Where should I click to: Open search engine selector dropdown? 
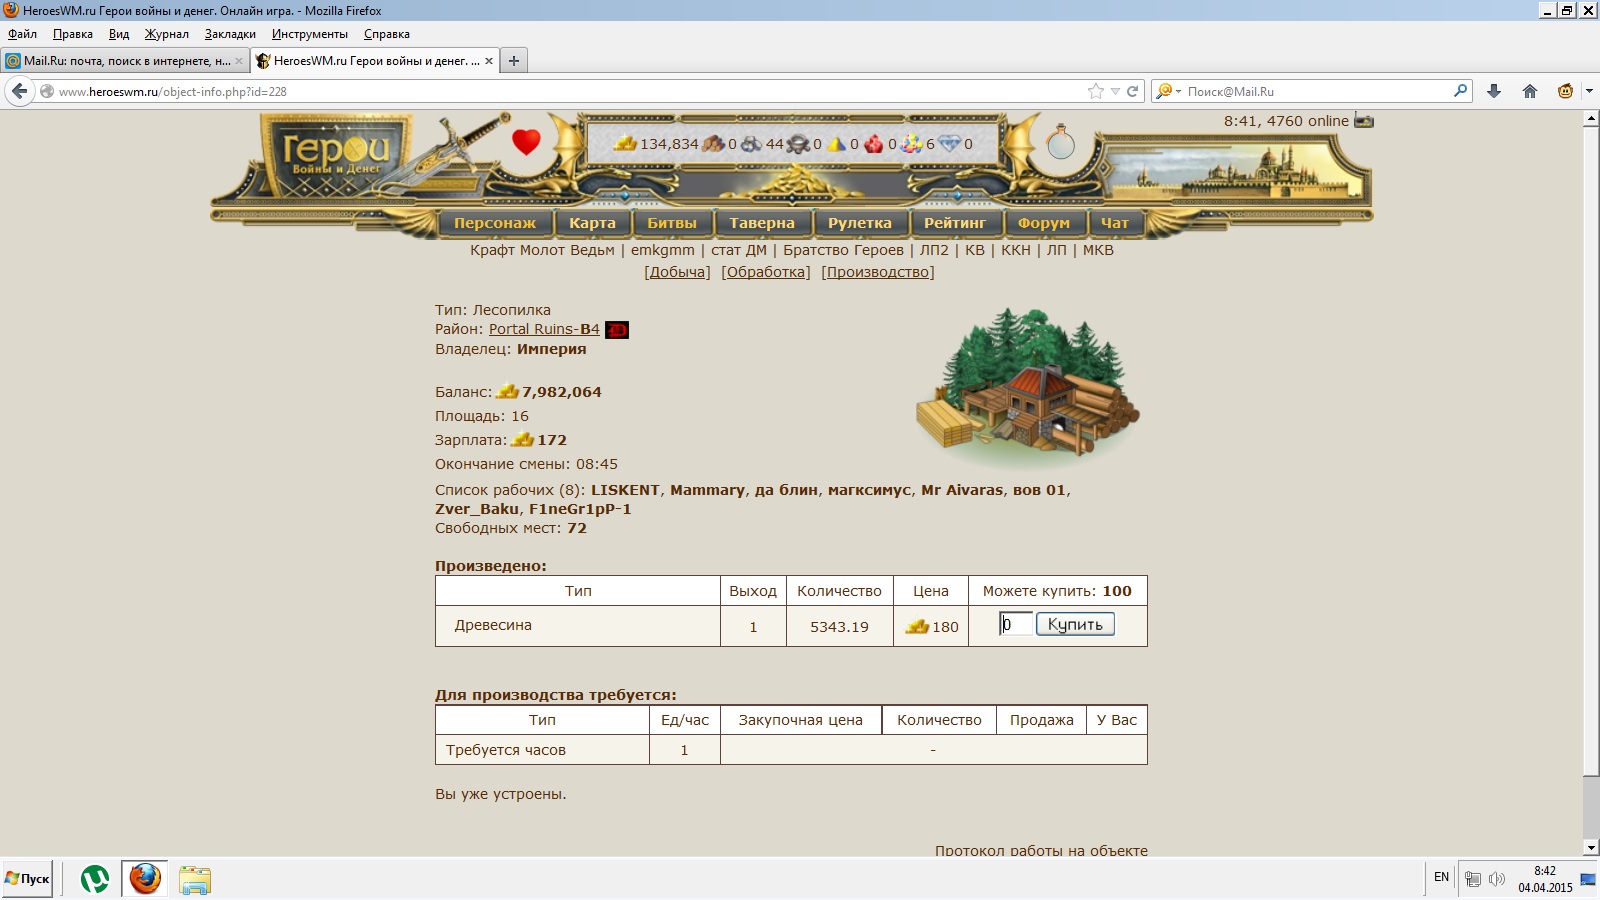(1169, 91)
